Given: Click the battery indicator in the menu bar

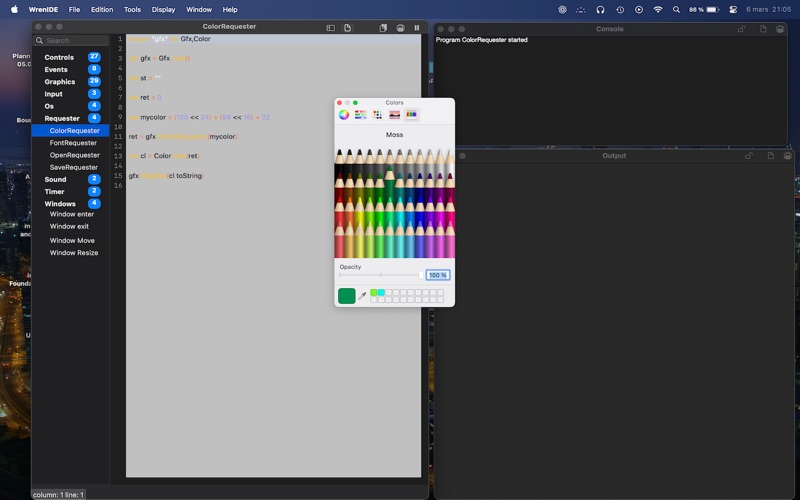Looking at the screenshot, I should (705, 9).
